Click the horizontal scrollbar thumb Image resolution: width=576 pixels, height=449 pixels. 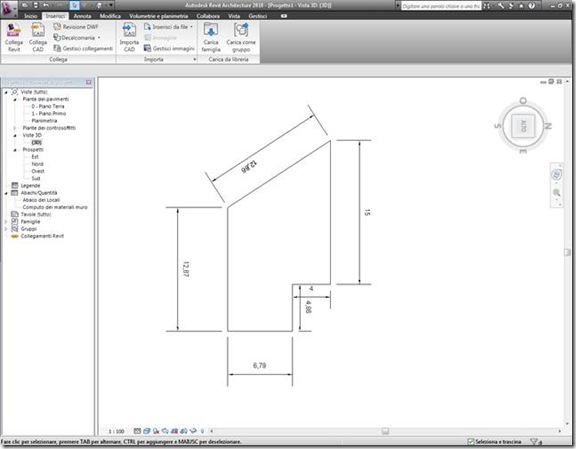pos(385,431)
